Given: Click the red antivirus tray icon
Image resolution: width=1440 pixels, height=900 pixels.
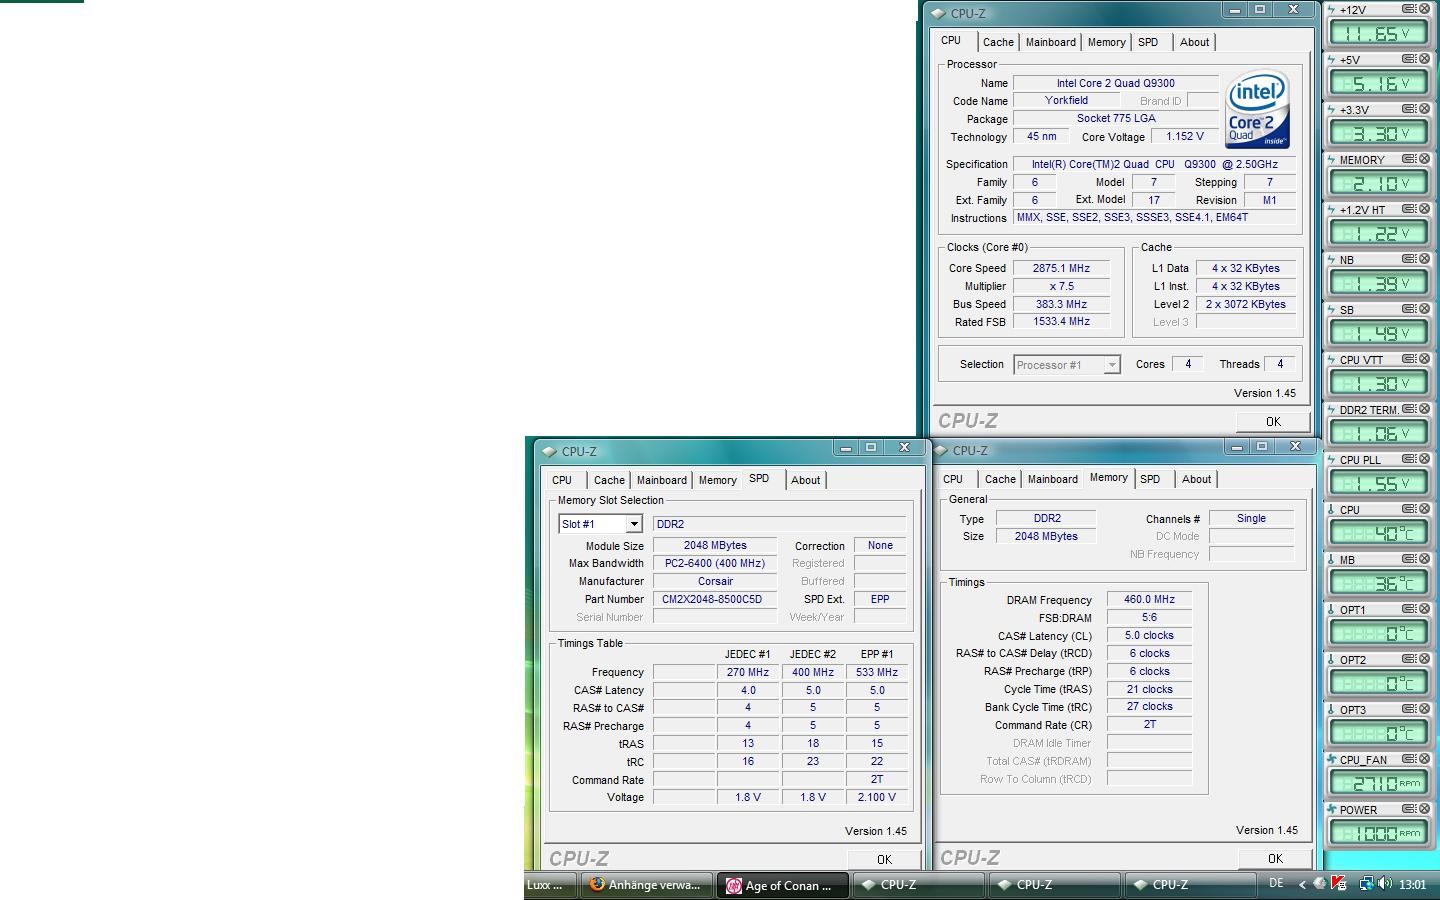Looking at the screenshot, I should coord(1339,884).
